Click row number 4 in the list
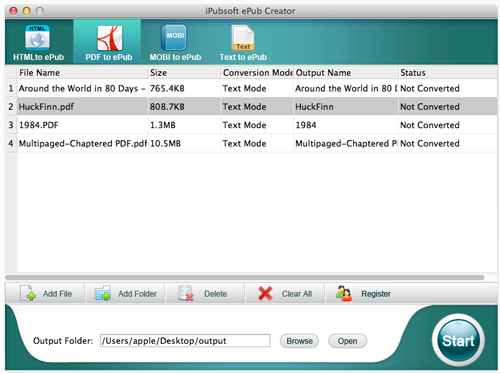Image resolution: width=500 pixels, height=373 pixels. tap(11, 143)
